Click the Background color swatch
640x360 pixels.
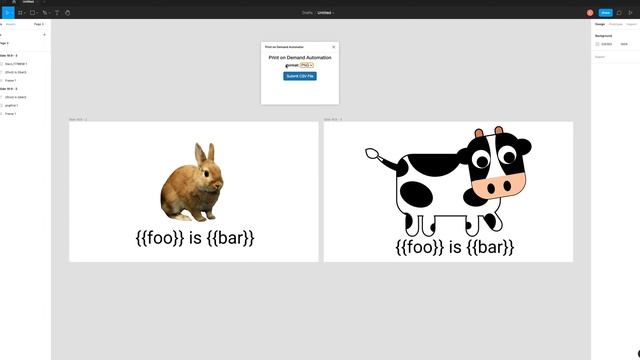(x=598, y=44)
